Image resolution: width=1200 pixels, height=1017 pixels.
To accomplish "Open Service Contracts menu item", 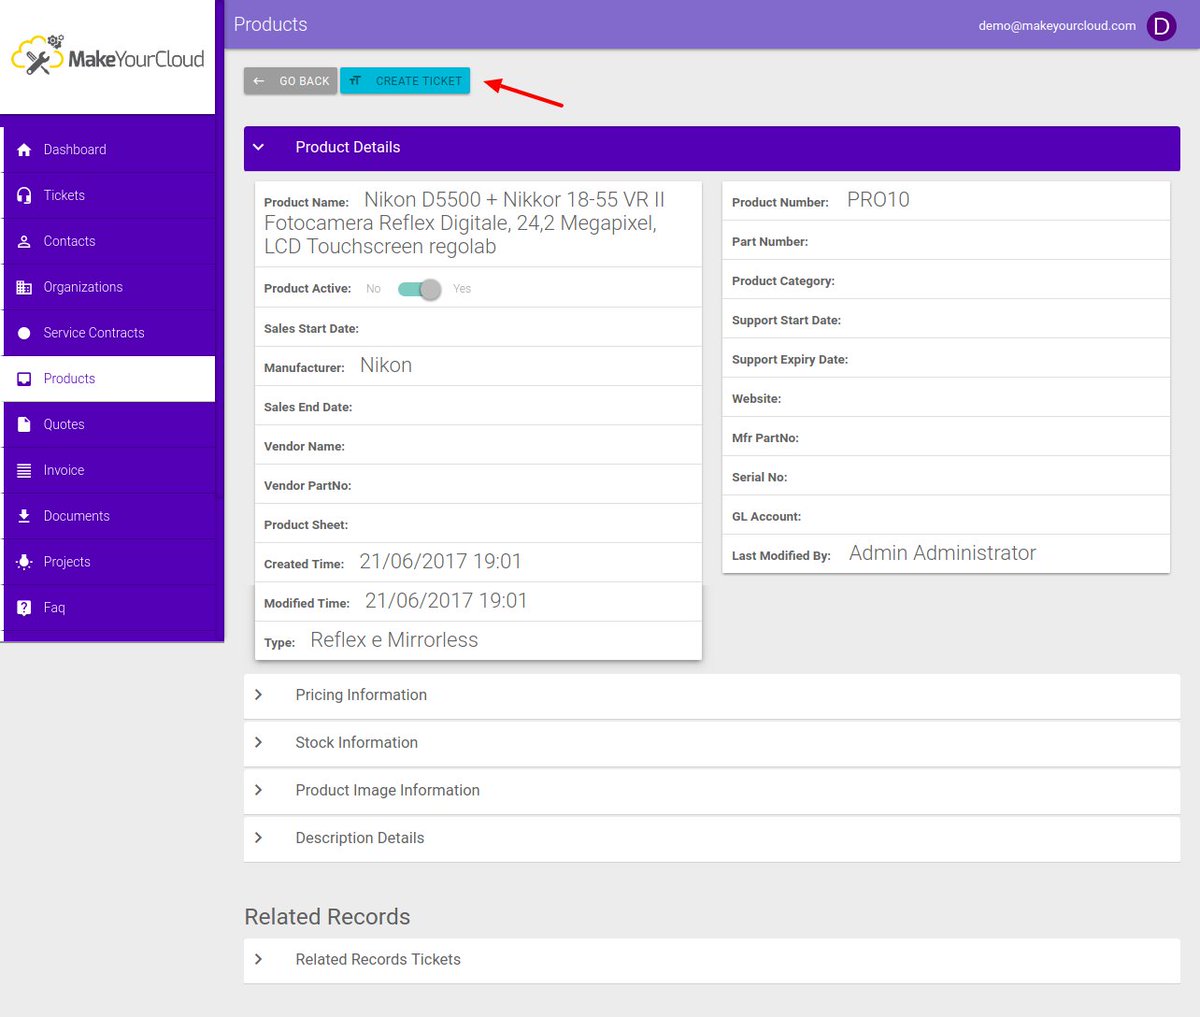I will (x=109, y=333).
